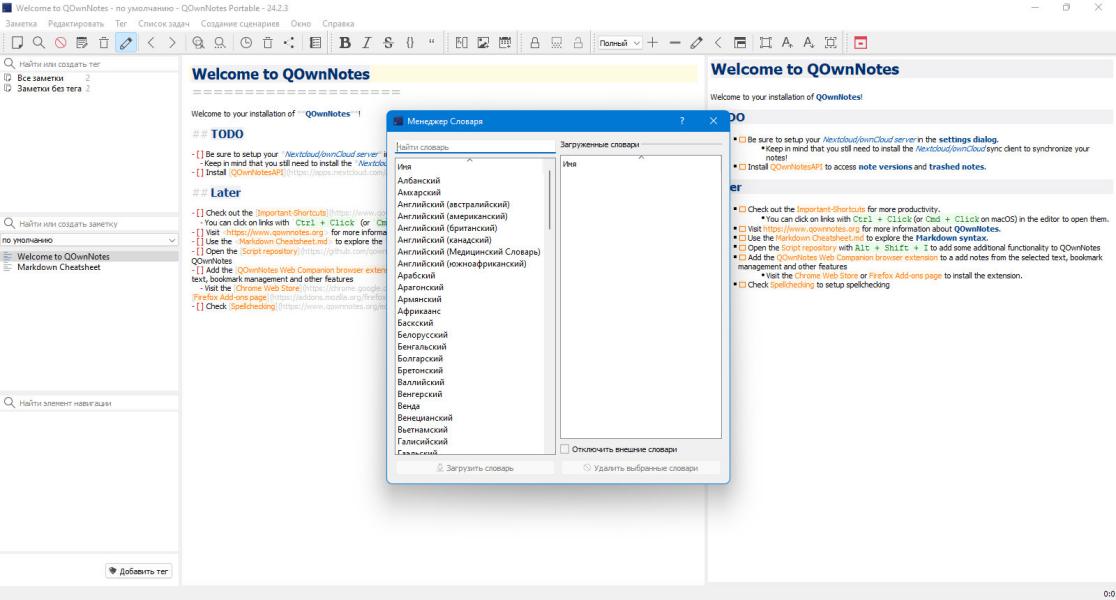Click the 'Добавить тег' button
1116x600 pixels.
point(139,571)
